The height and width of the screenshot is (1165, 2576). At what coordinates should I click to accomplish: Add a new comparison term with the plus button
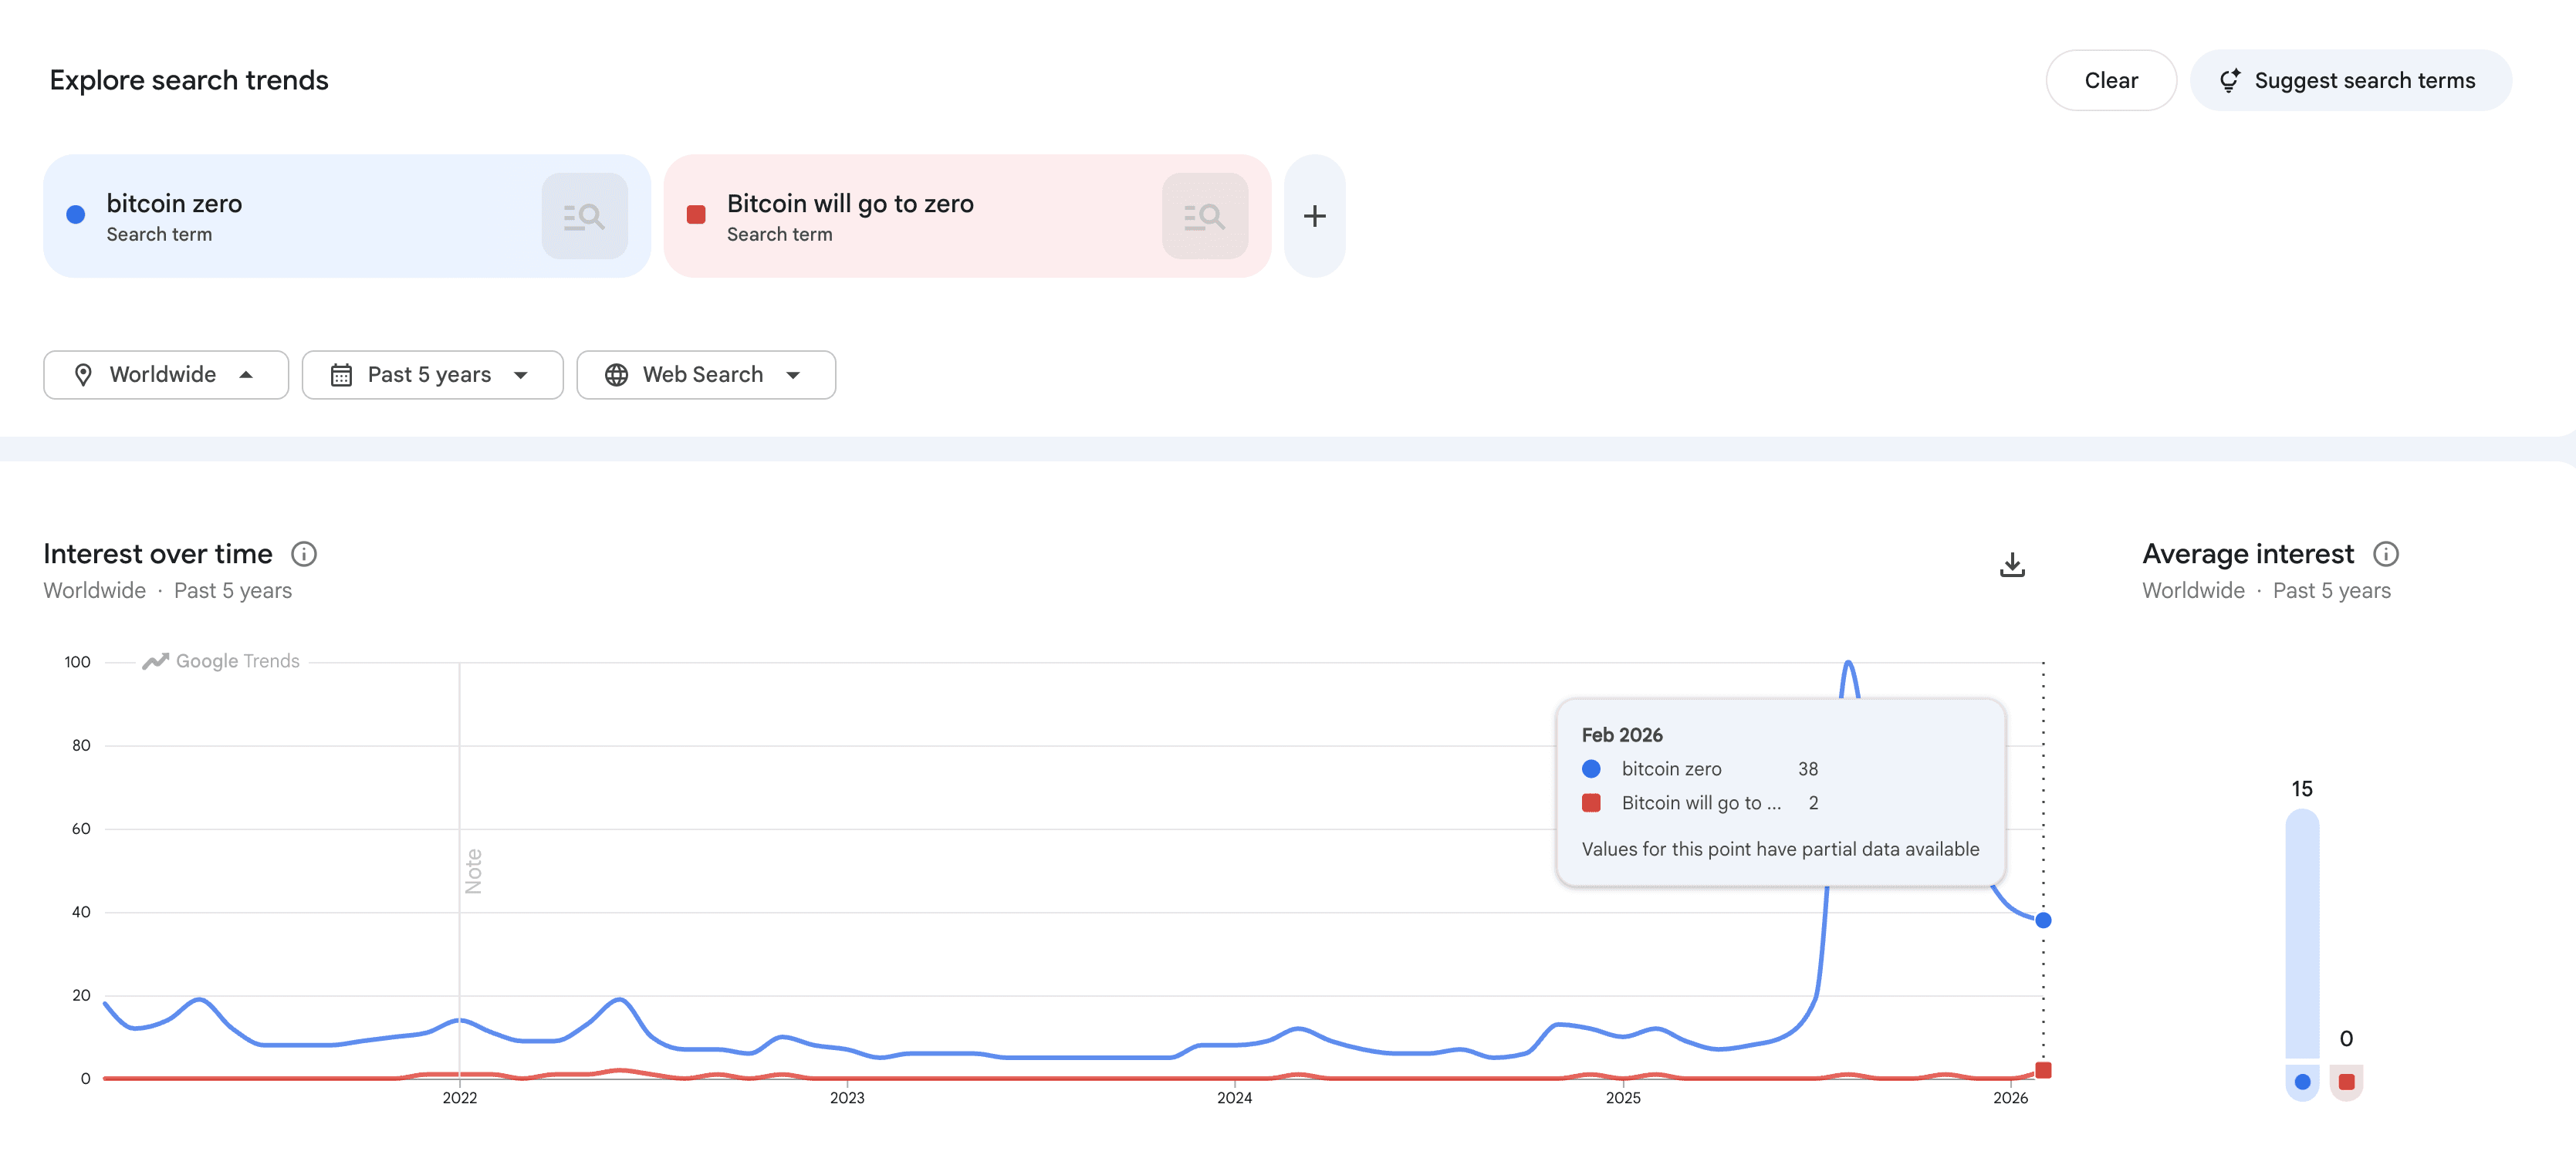tap(1314, 215)
